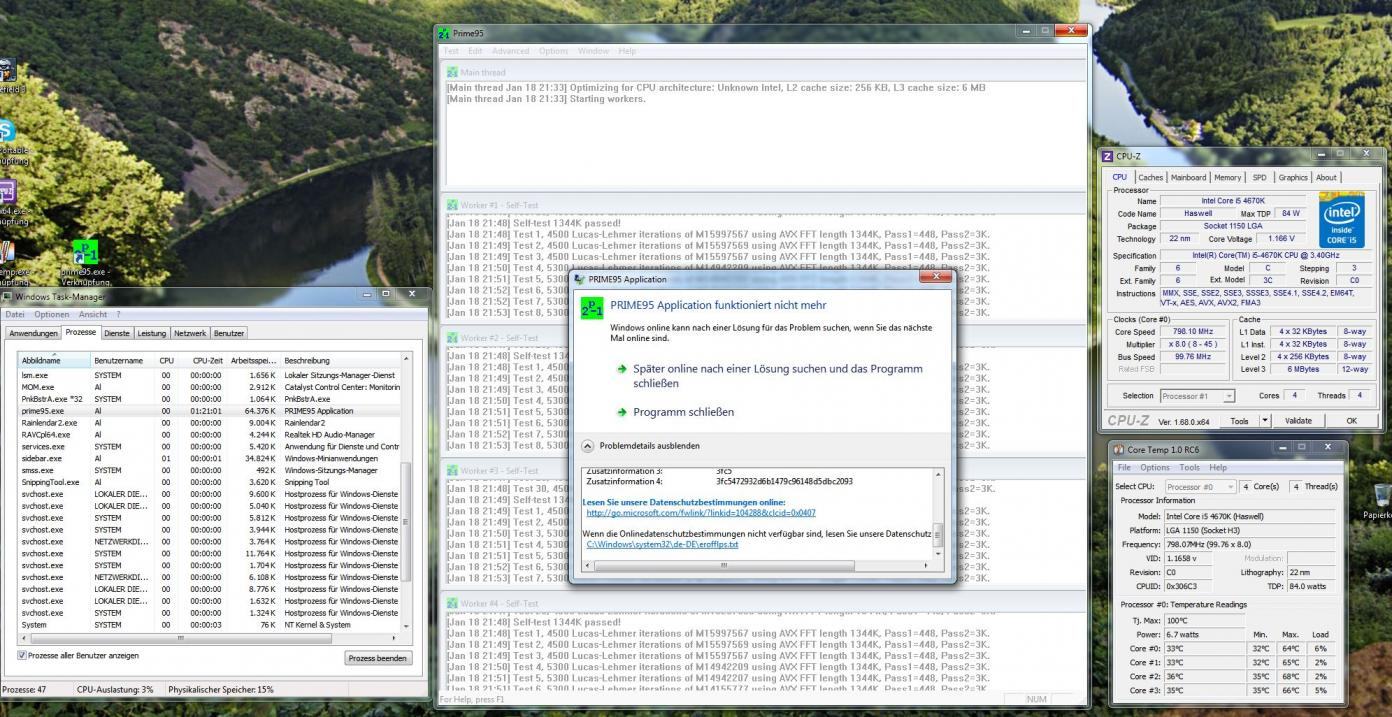Open the Help menu in Core Temp
This screenshot has width=1392, height=717.
pos(1217,467)
